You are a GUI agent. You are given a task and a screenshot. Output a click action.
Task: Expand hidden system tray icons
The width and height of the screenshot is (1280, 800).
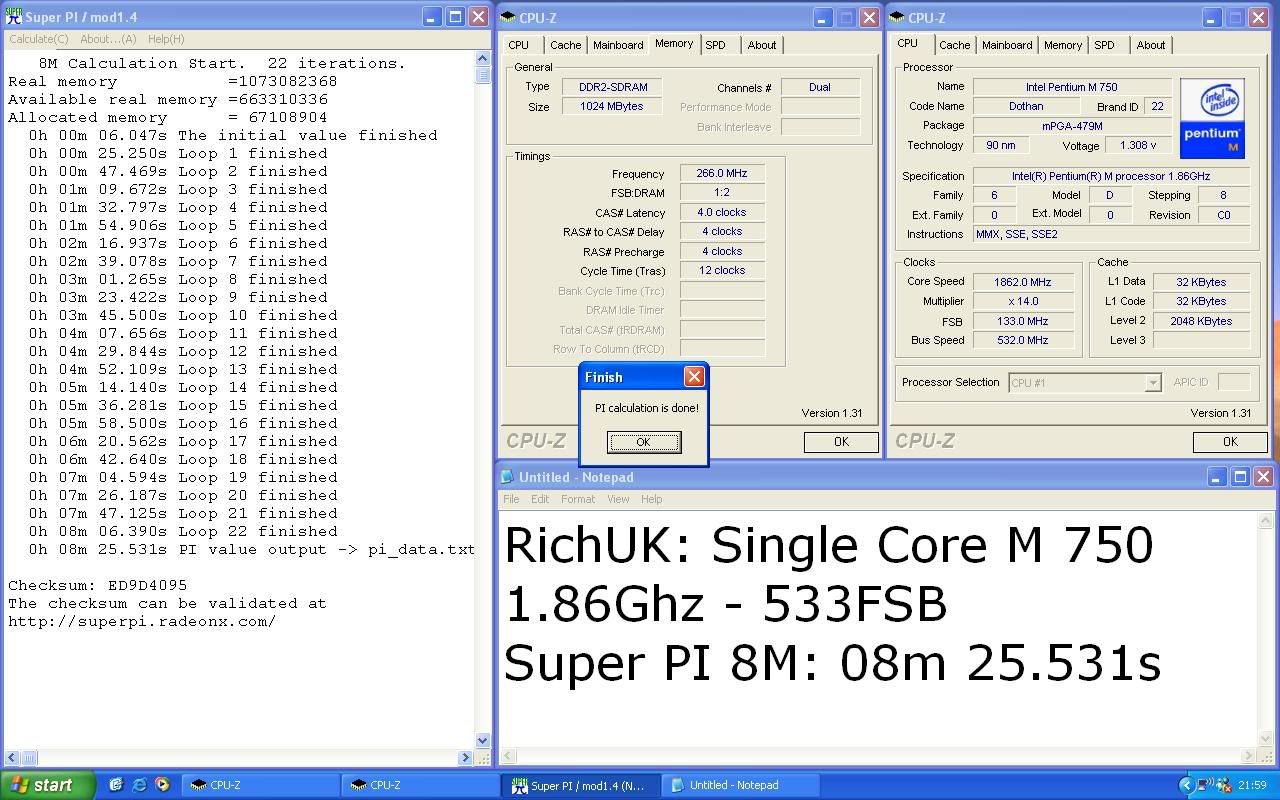click(x=1186, y=785)
